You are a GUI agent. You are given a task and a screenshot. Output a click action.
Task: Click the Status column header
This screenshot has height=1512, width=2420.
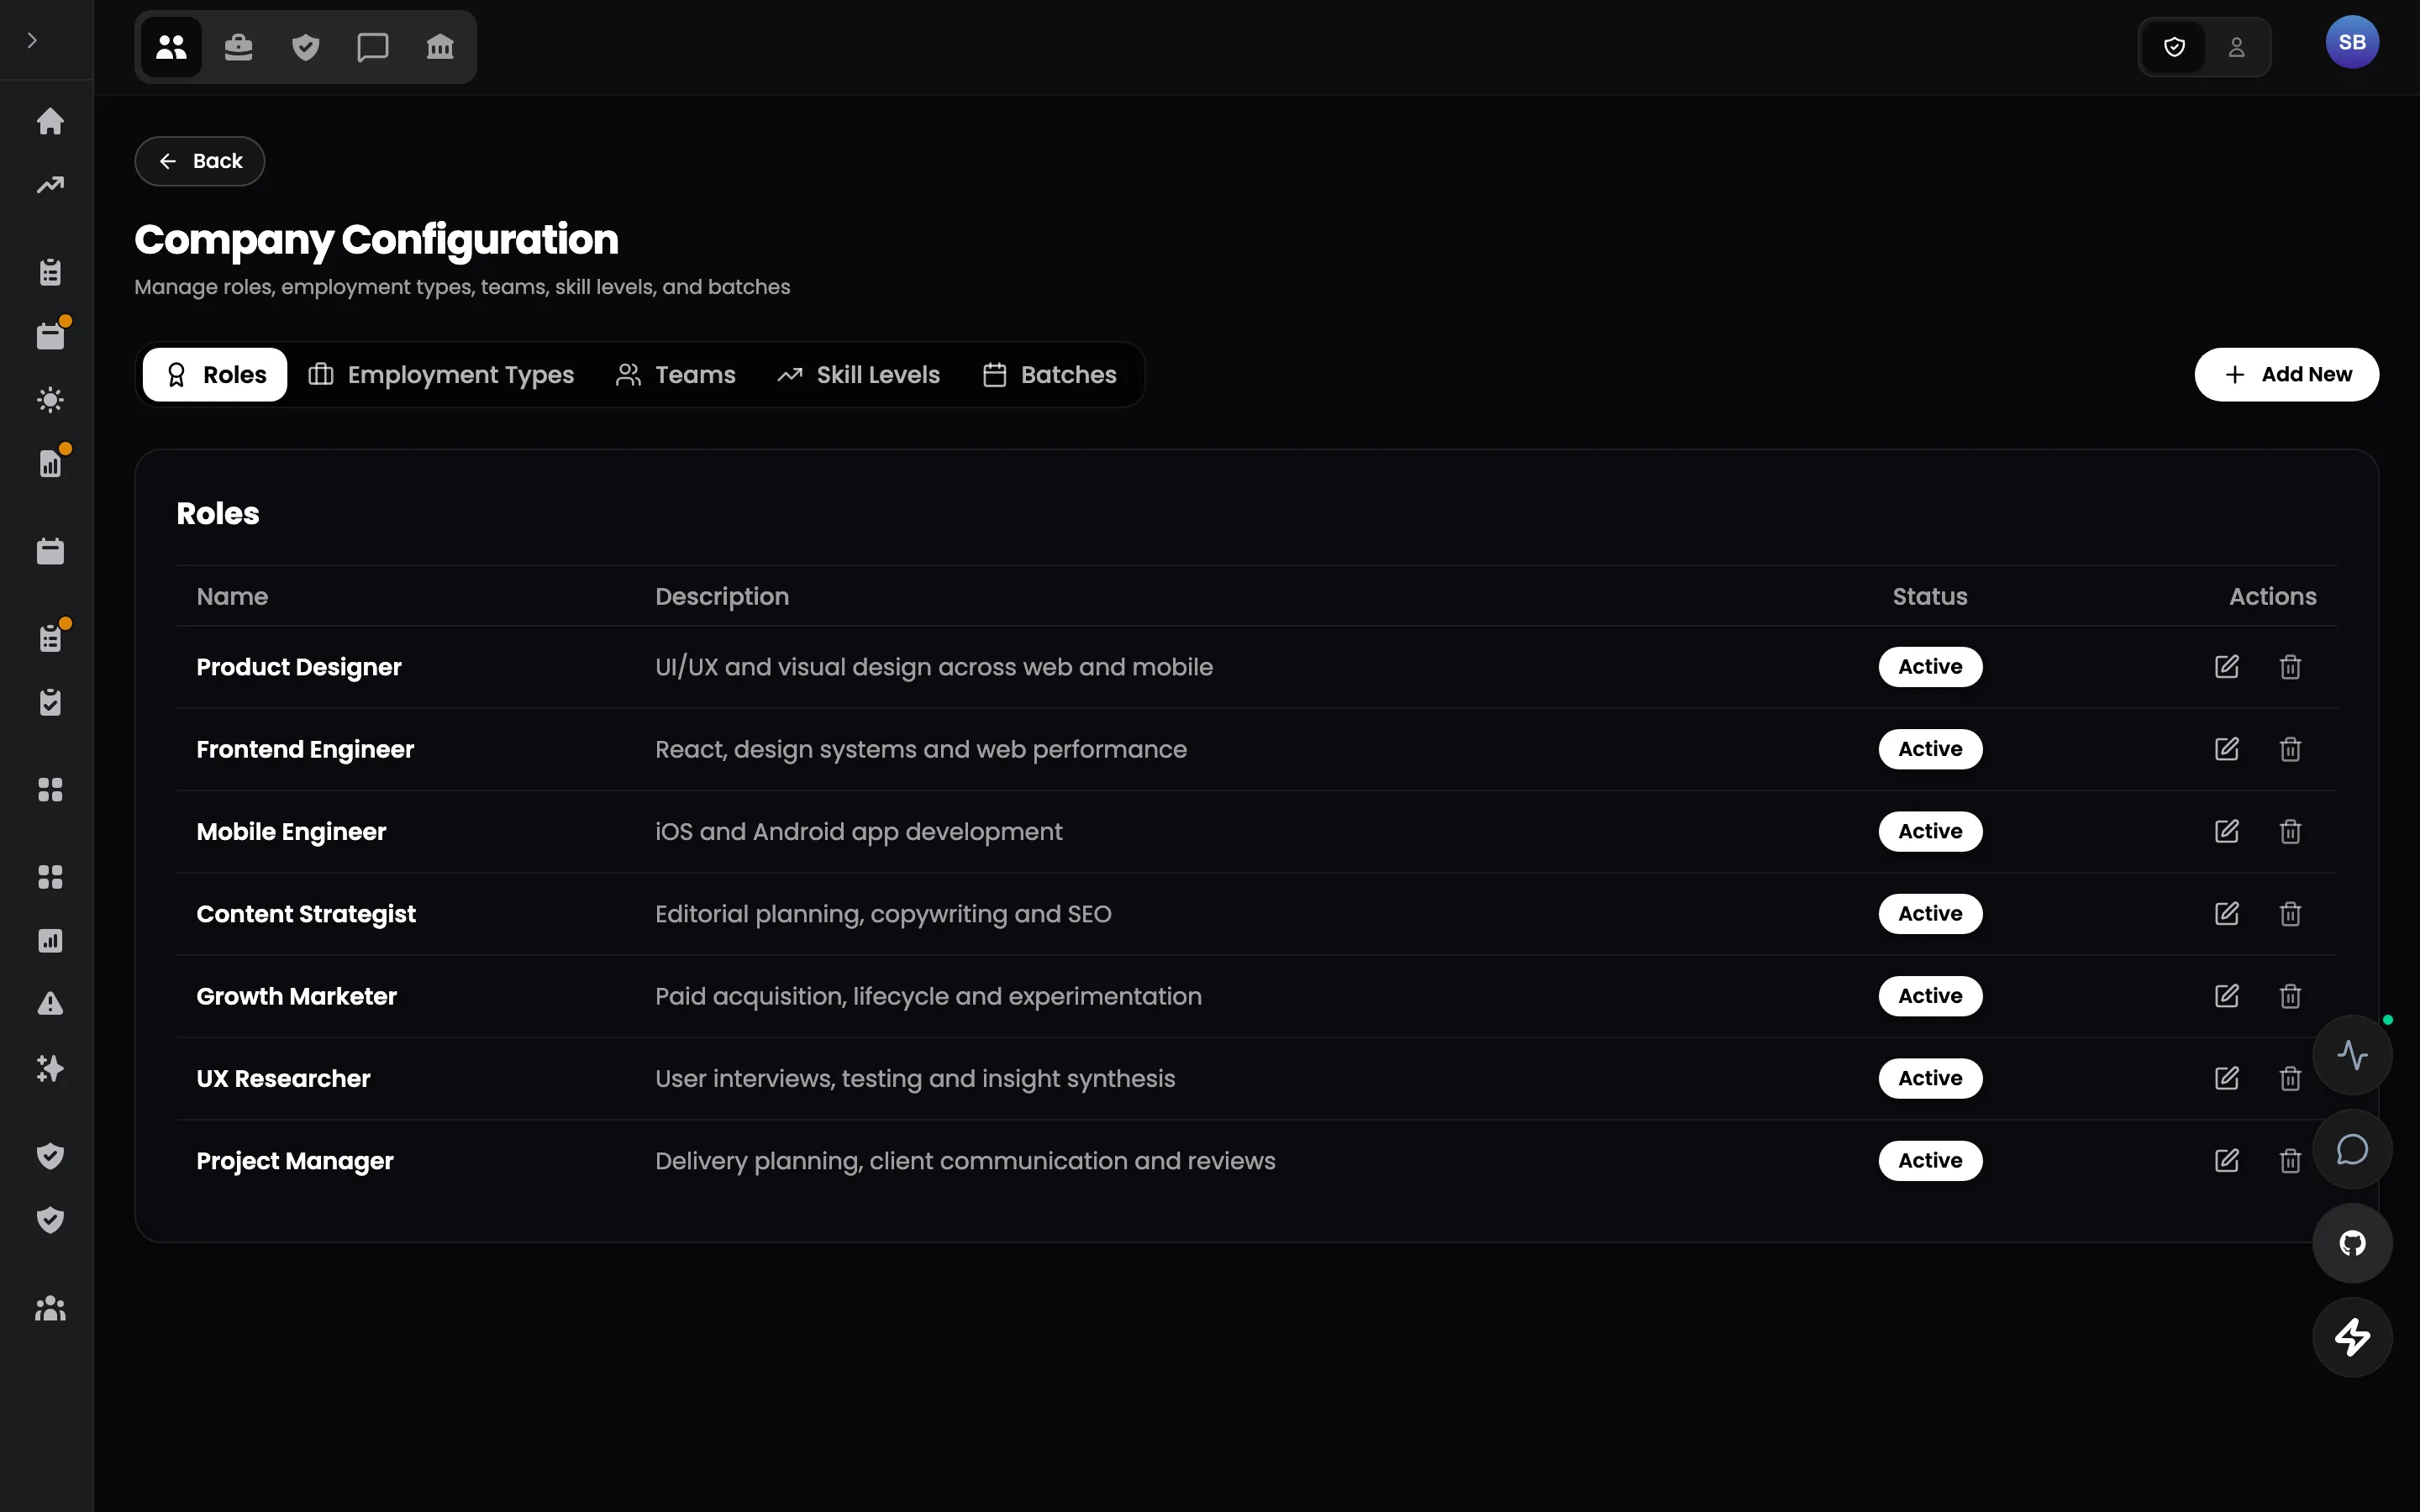1930,597
